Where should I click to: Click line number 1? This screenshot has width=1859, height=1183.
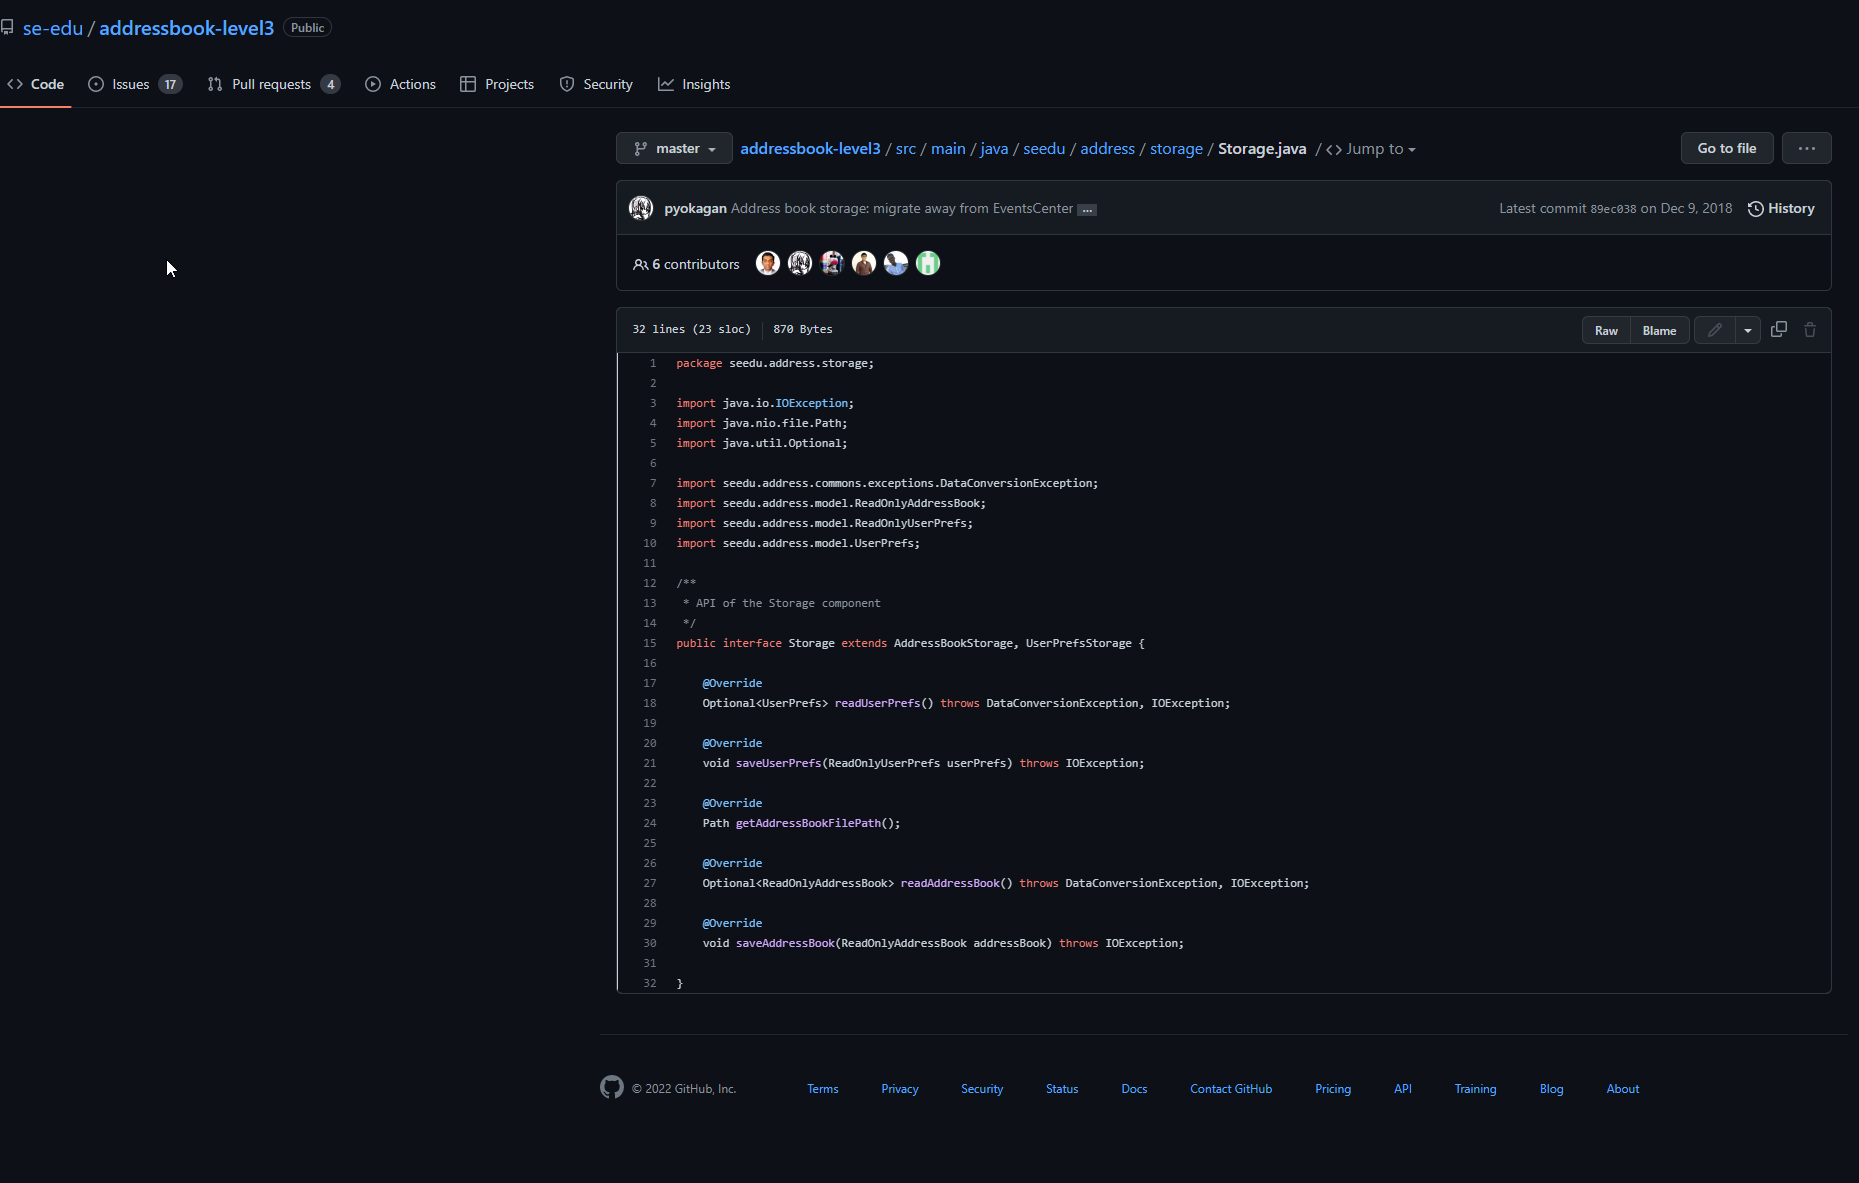[653, 363]
